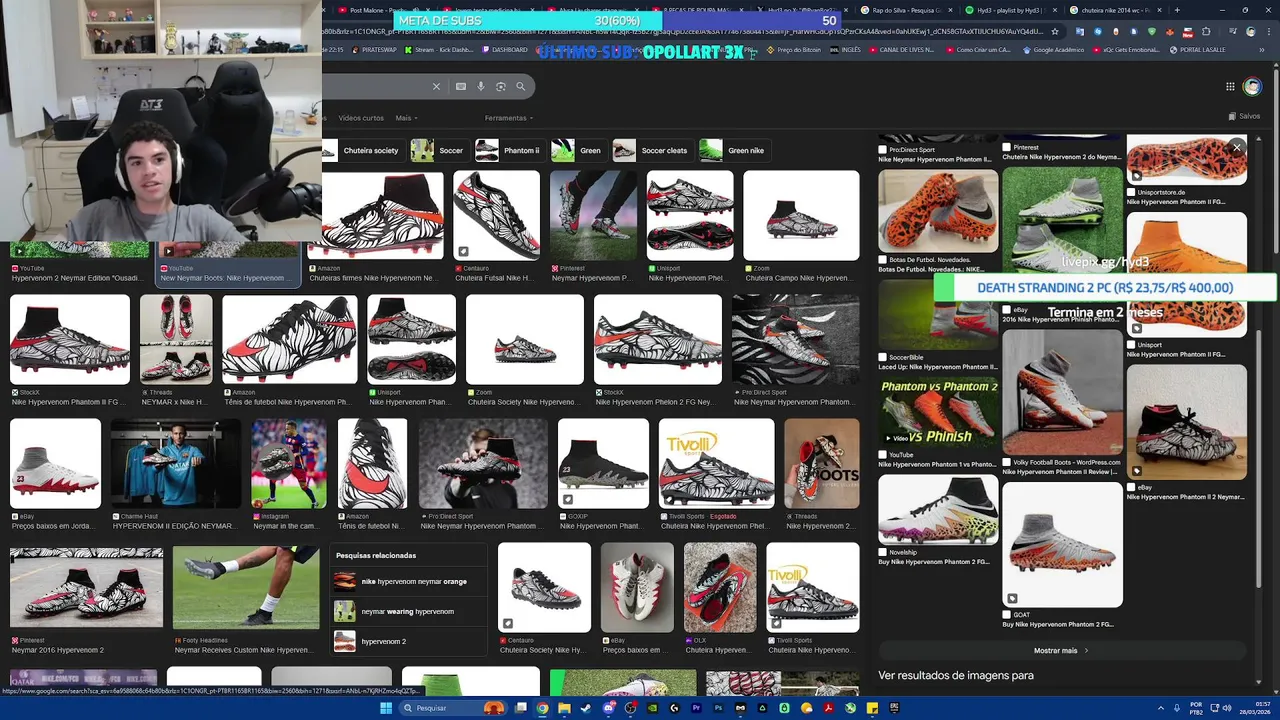
Task: Filter images by Chuteira society chip
Action: 362,151
